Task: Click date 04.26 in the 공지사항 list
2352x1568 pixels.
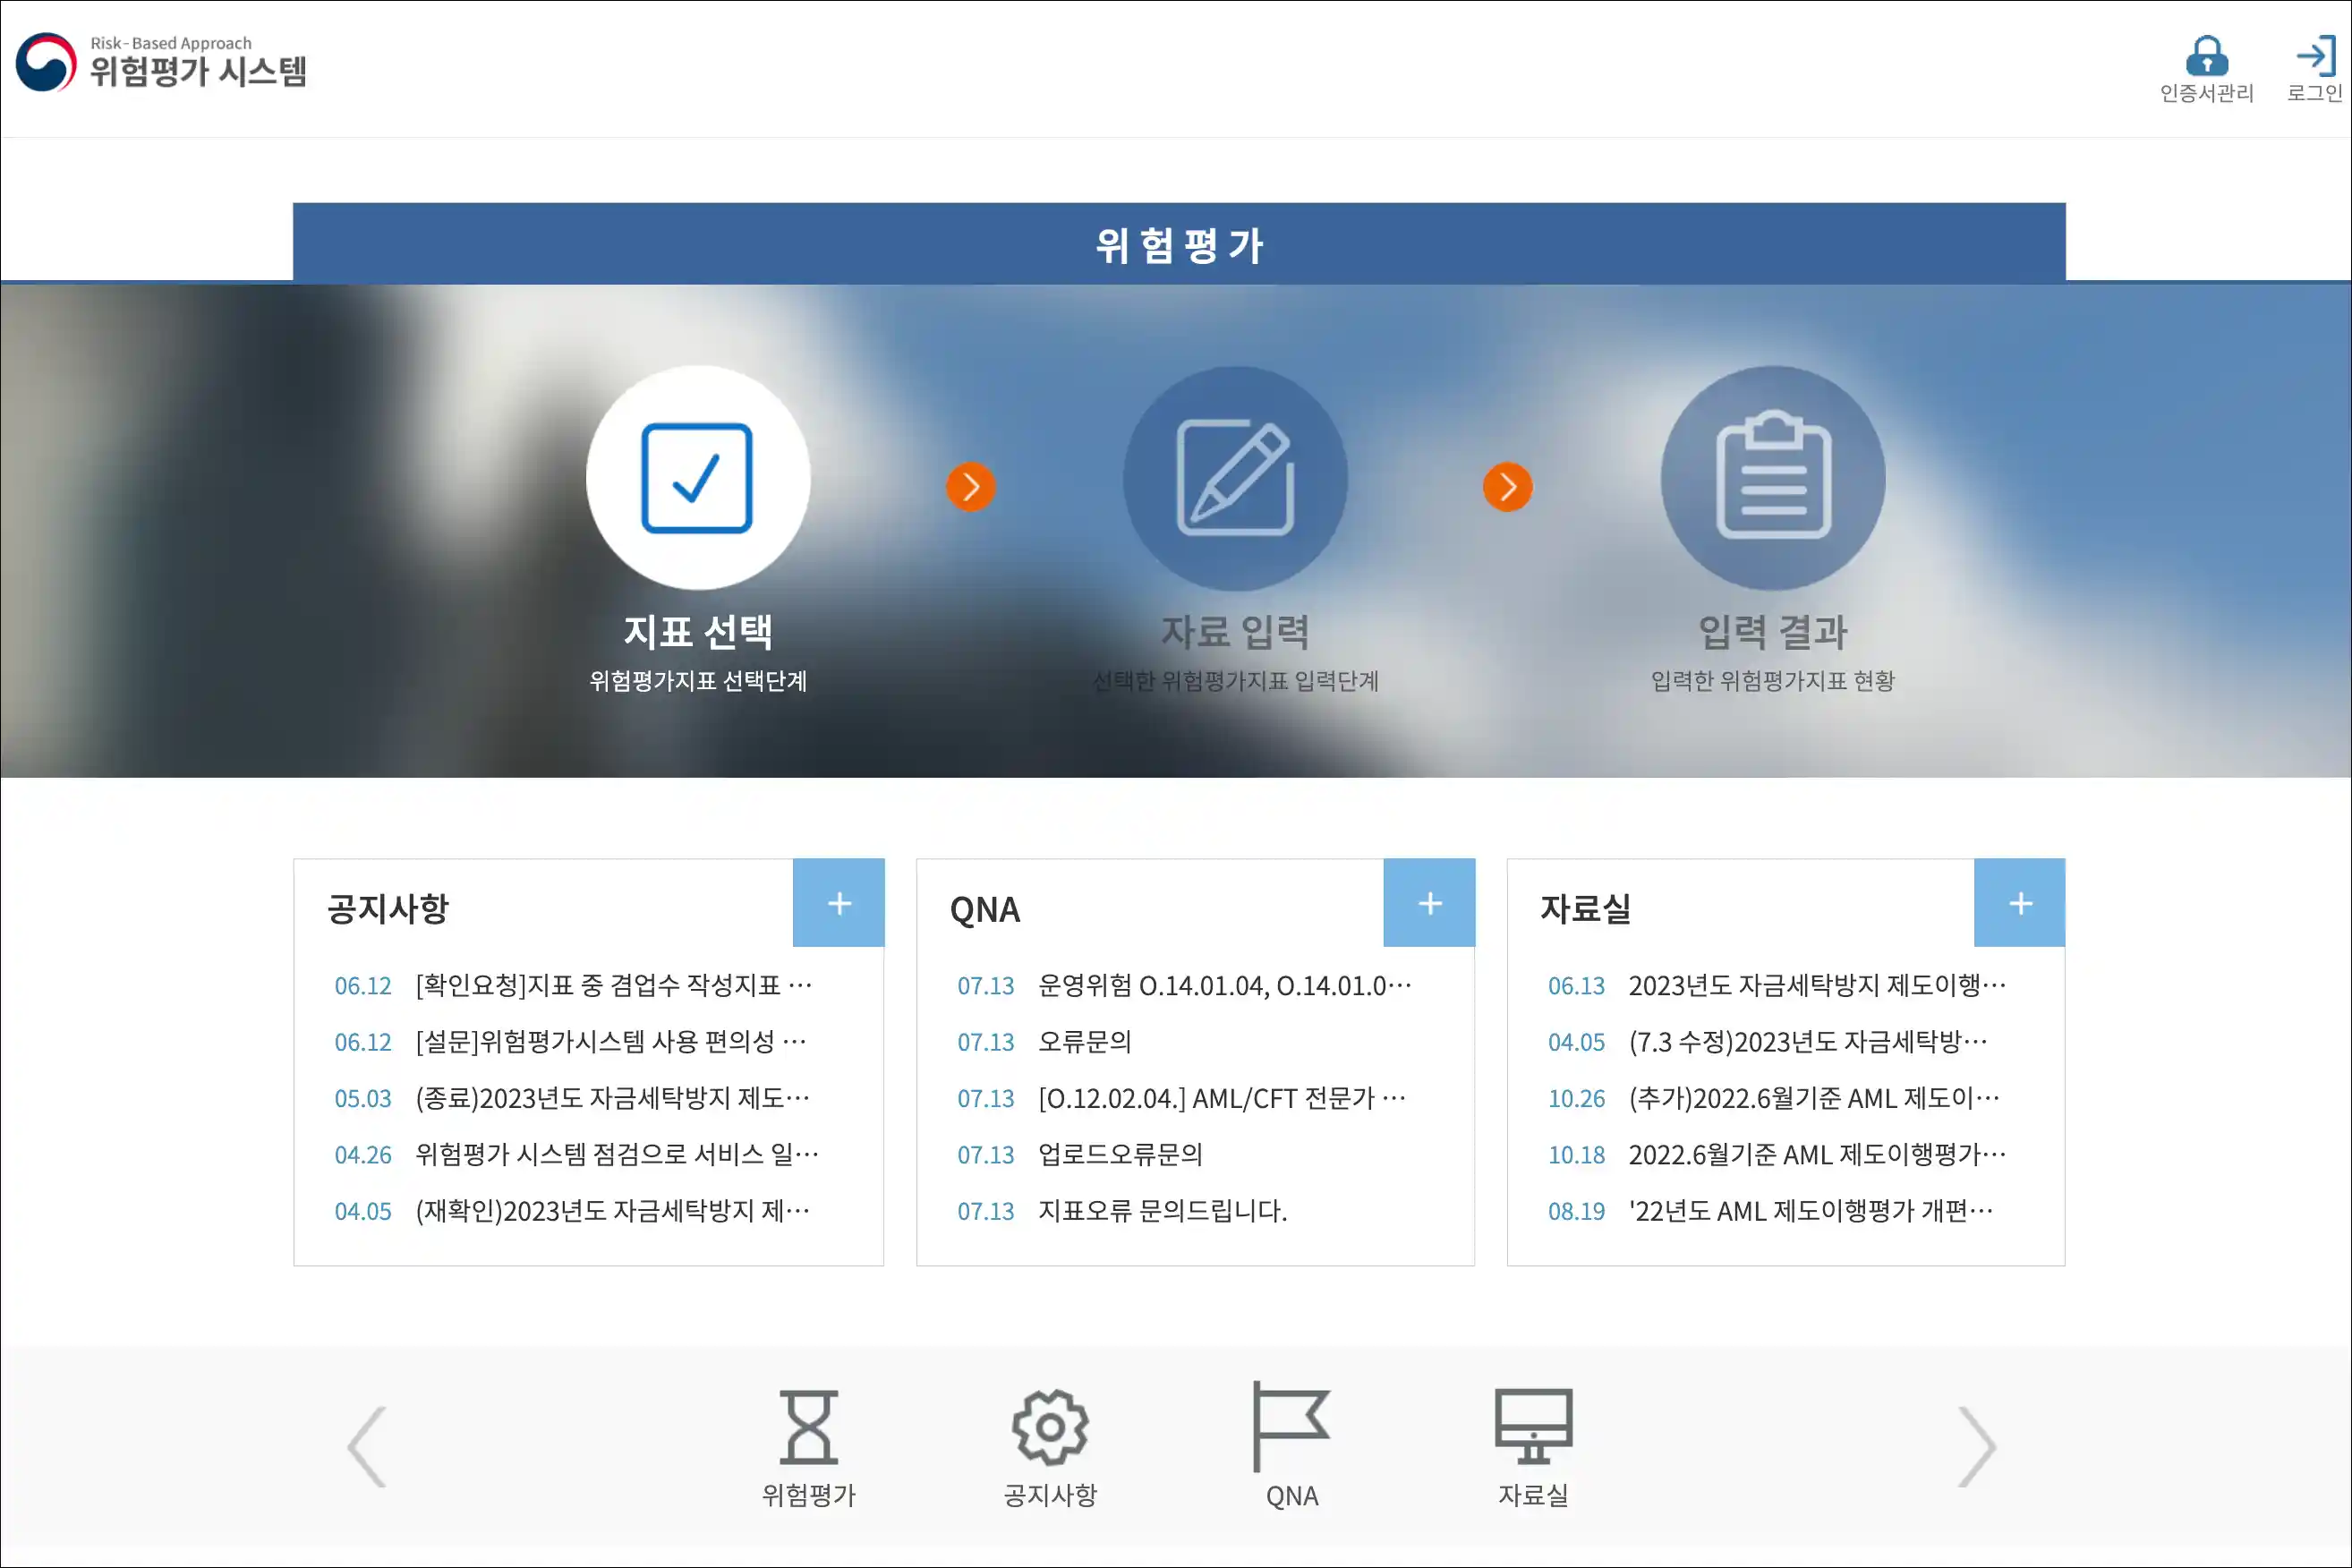Action: pyautogui.click(x=363, y=1154)
